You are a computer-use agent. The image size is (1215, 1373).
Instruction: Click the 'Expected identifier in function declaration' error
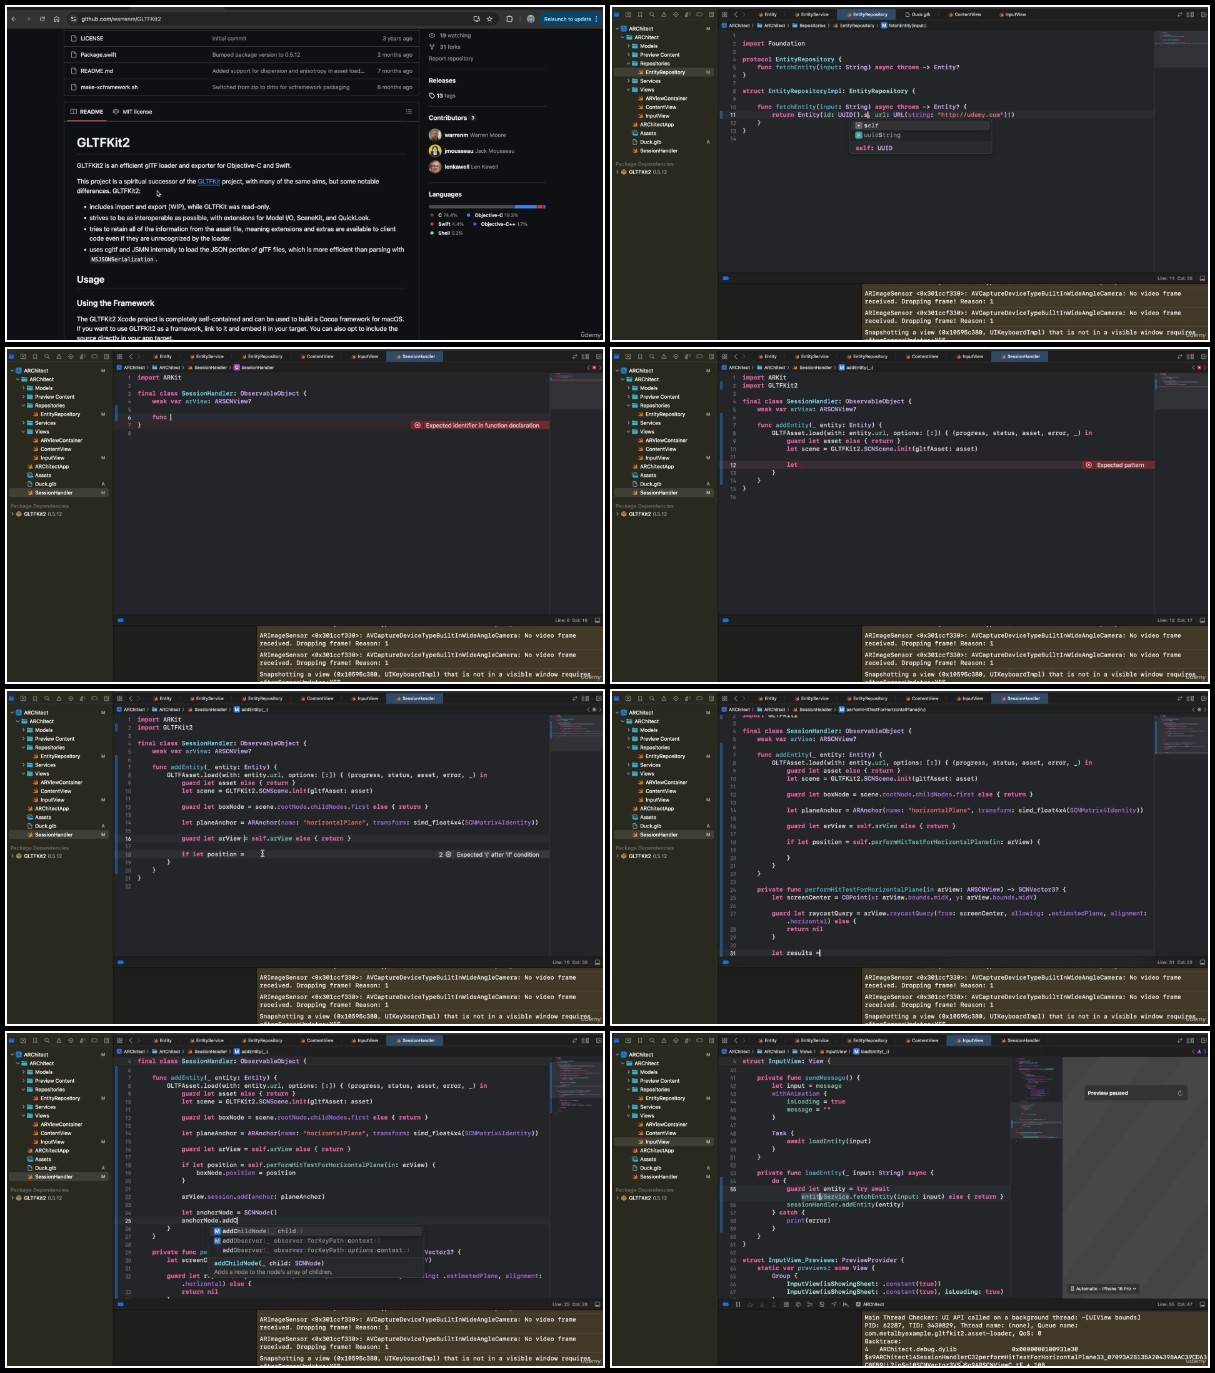click(480, 425)
